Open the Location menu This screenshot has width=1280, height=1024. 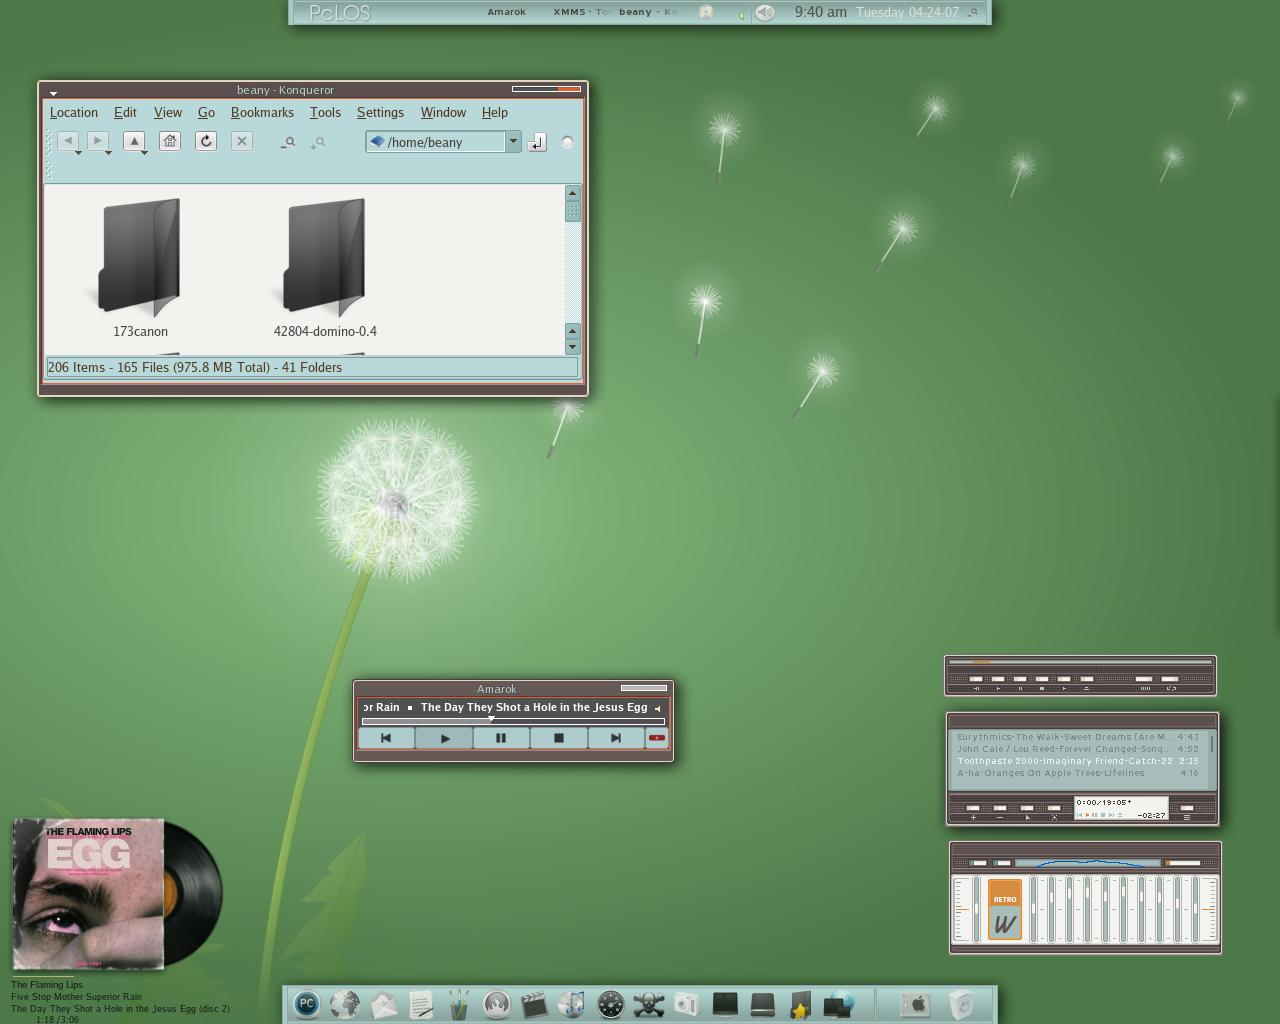coord(74,113)
